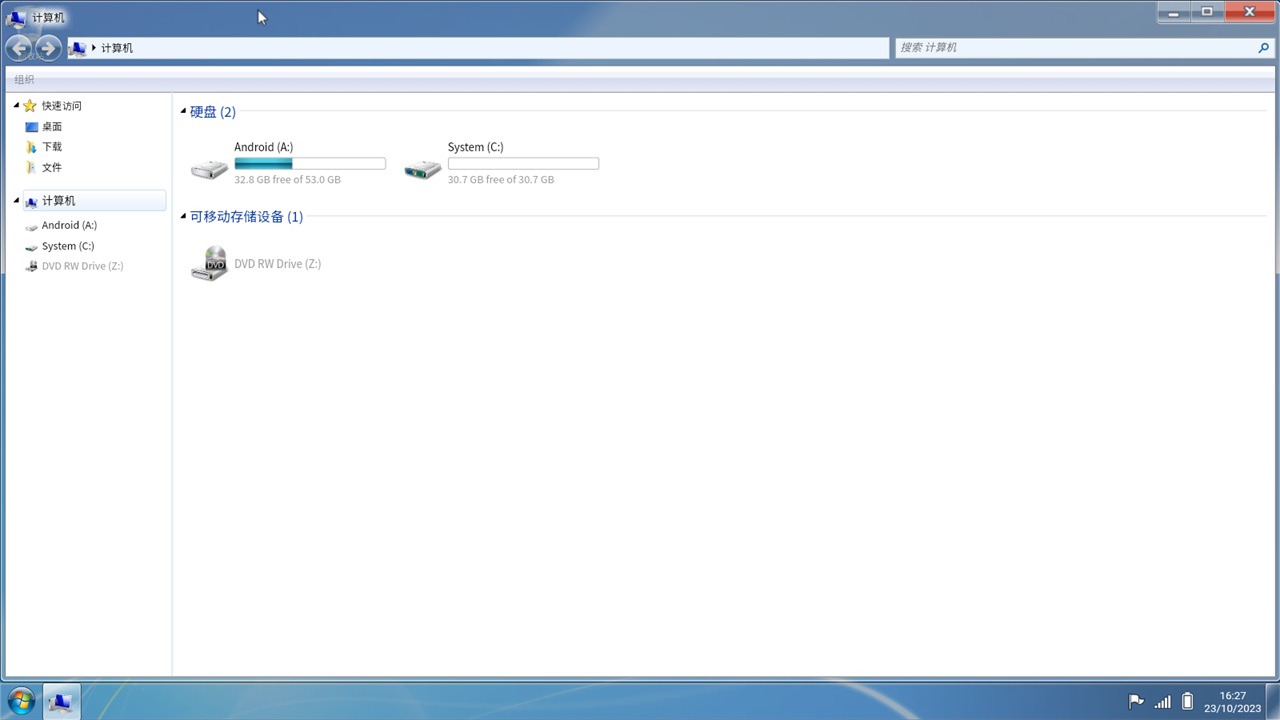The image size is (1280, 720).
Task: Maximize the 计算机 window
Action: tap(1207, 12)
